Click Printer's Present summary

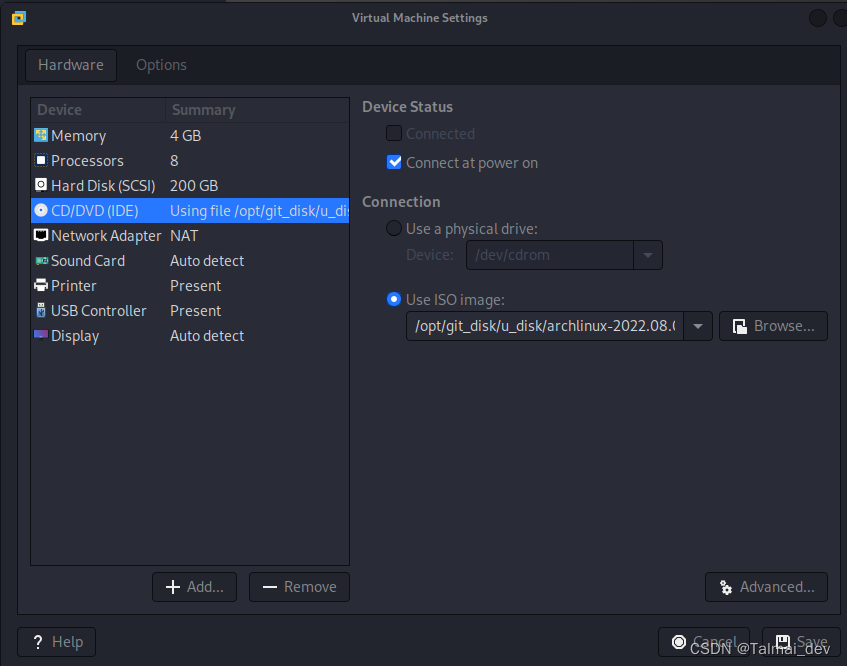point(196,285)
